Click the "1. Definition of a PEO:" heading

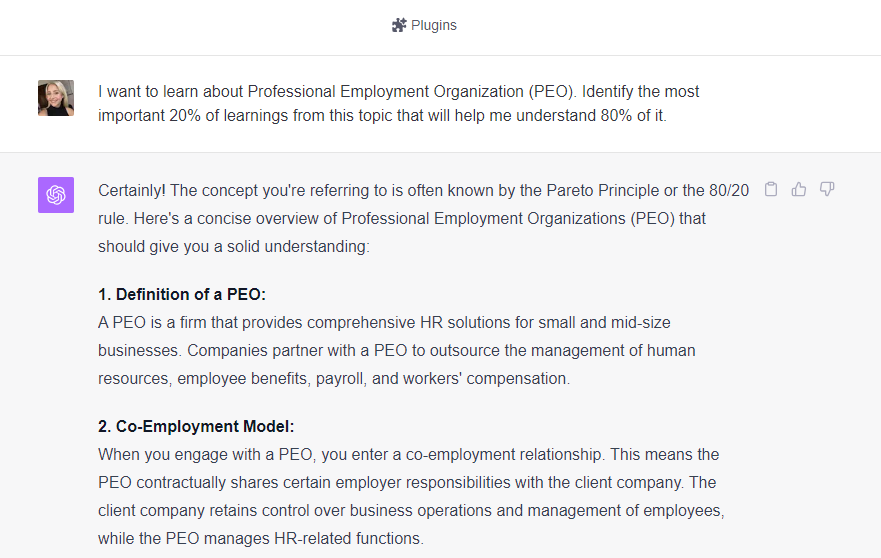[x=182, y=294]
